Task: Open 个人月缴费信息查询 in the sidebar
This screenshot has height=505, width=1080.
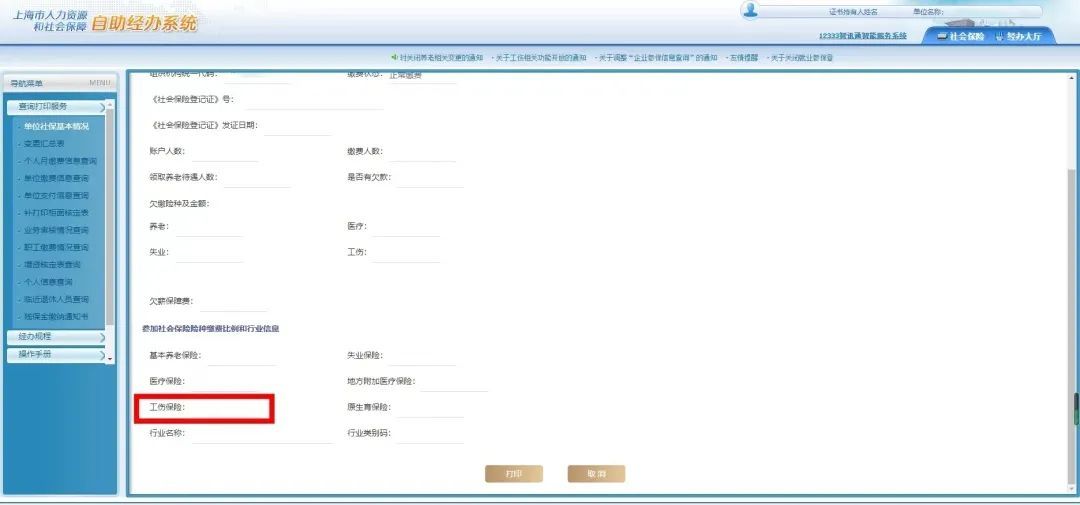Action: (60, 161)
